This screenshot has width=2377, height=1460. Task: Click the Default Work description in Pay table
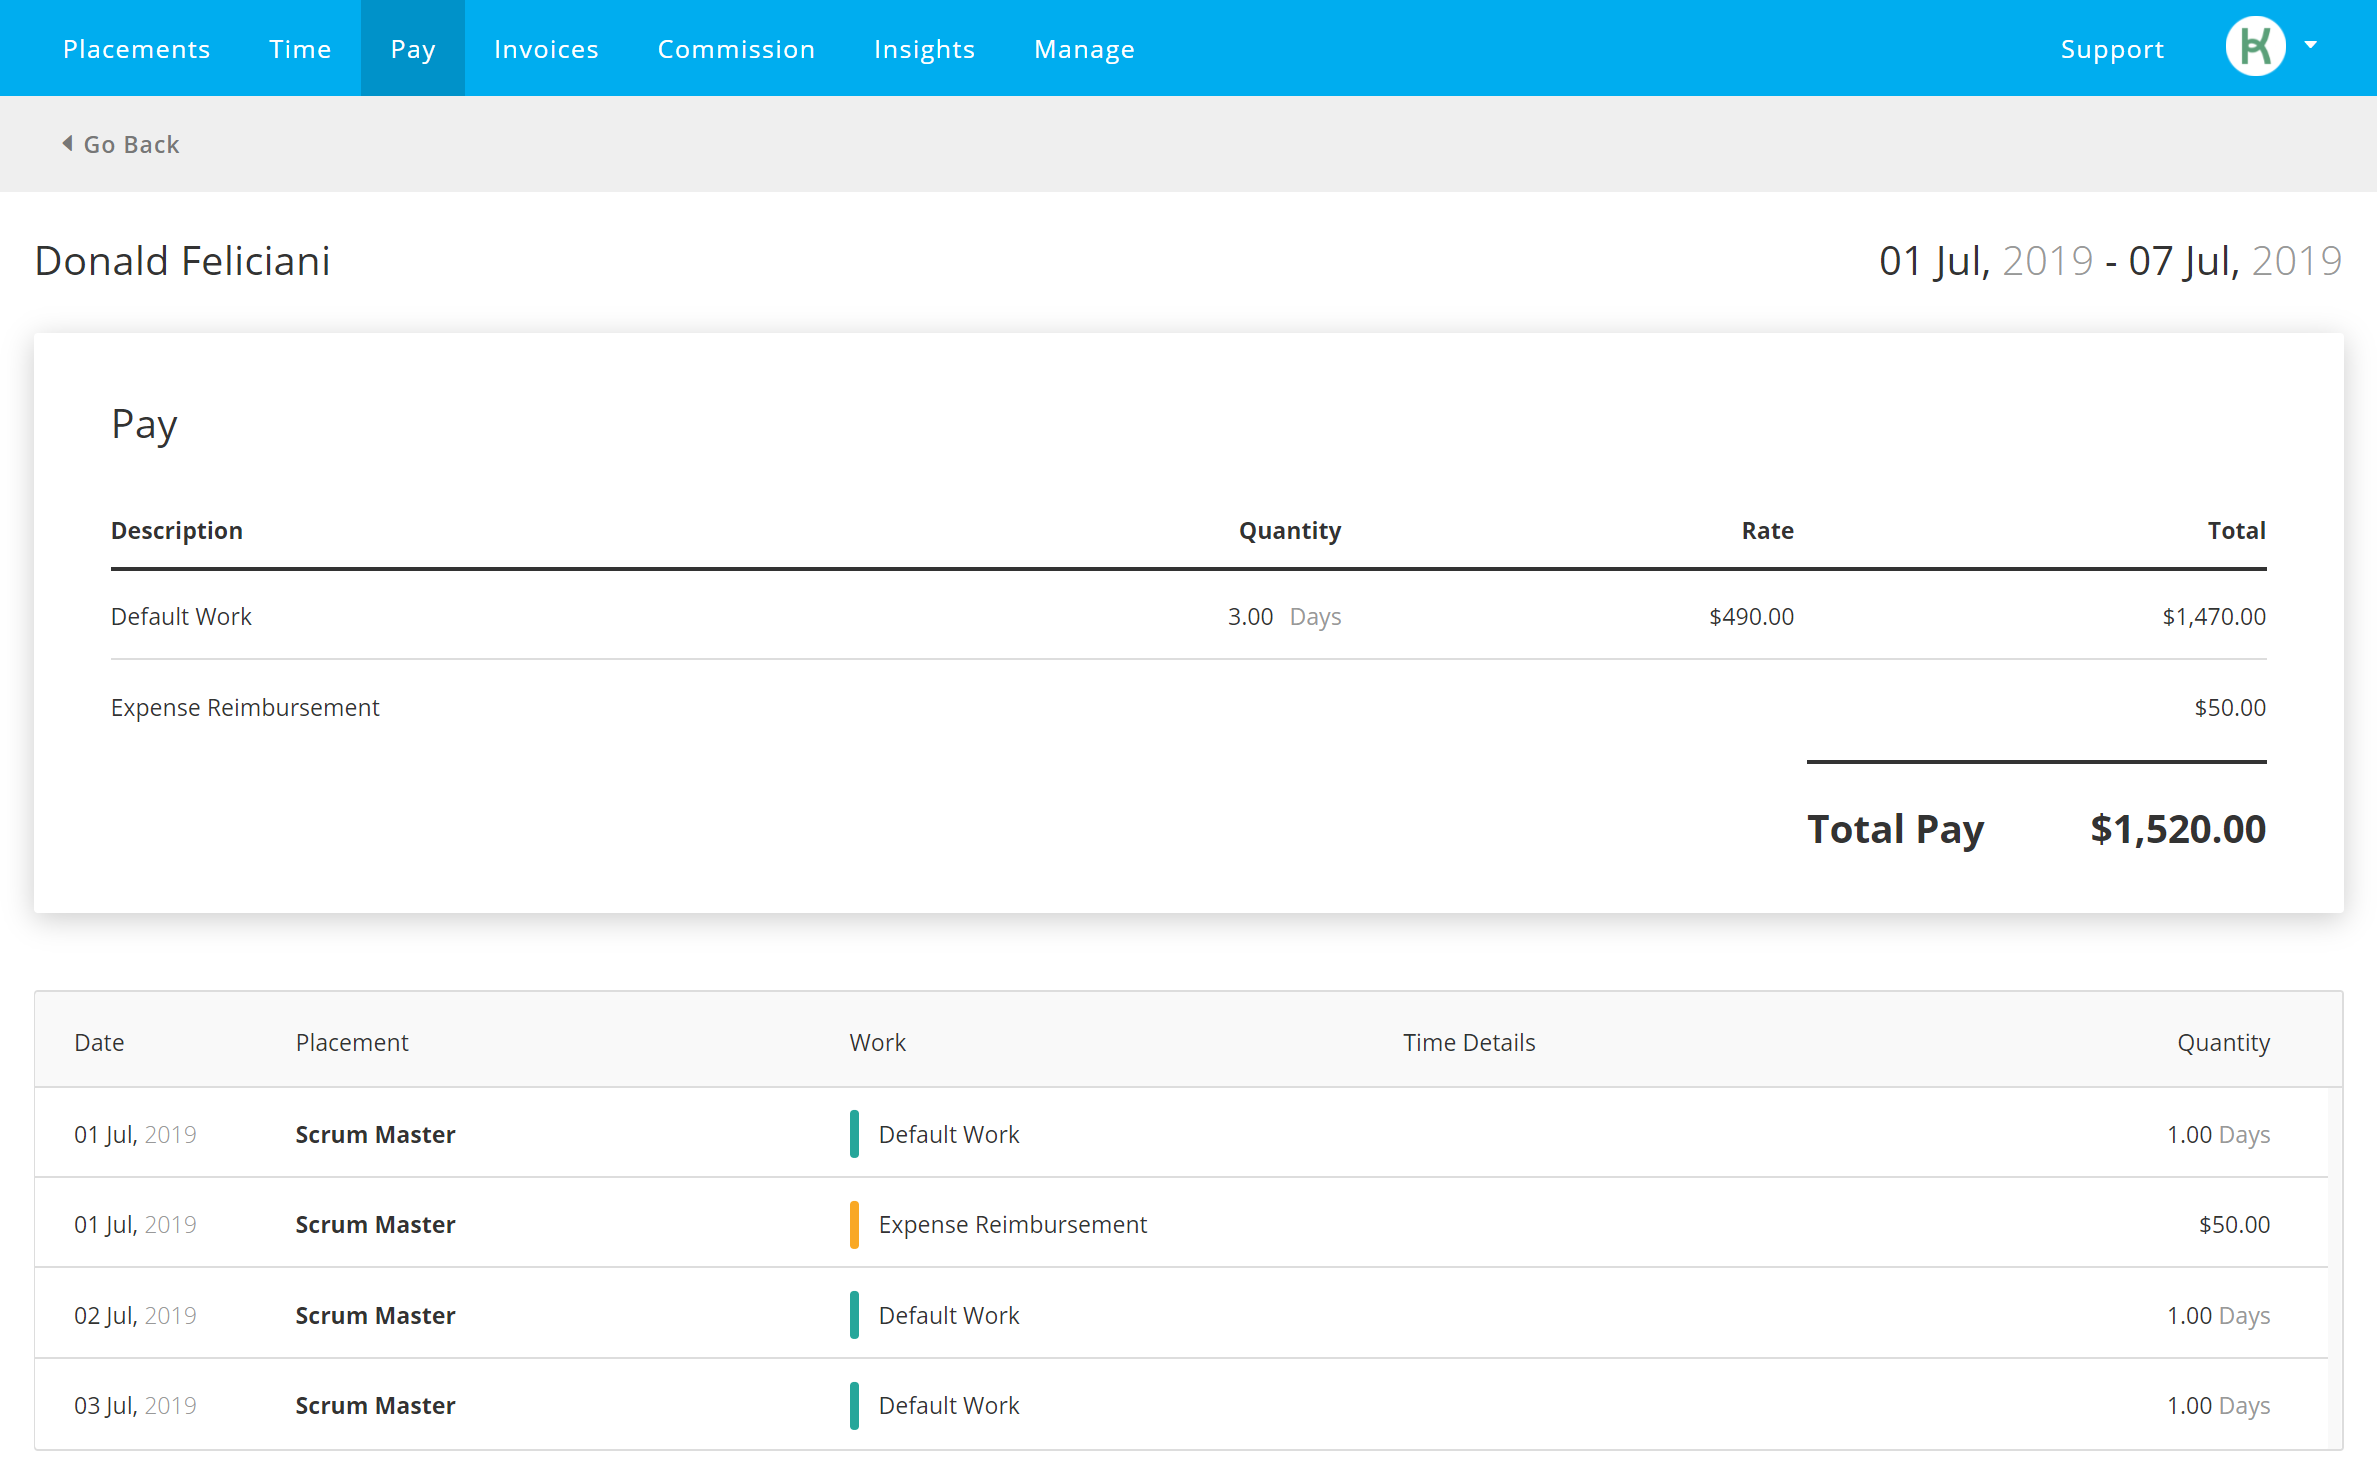click(181, 617)
